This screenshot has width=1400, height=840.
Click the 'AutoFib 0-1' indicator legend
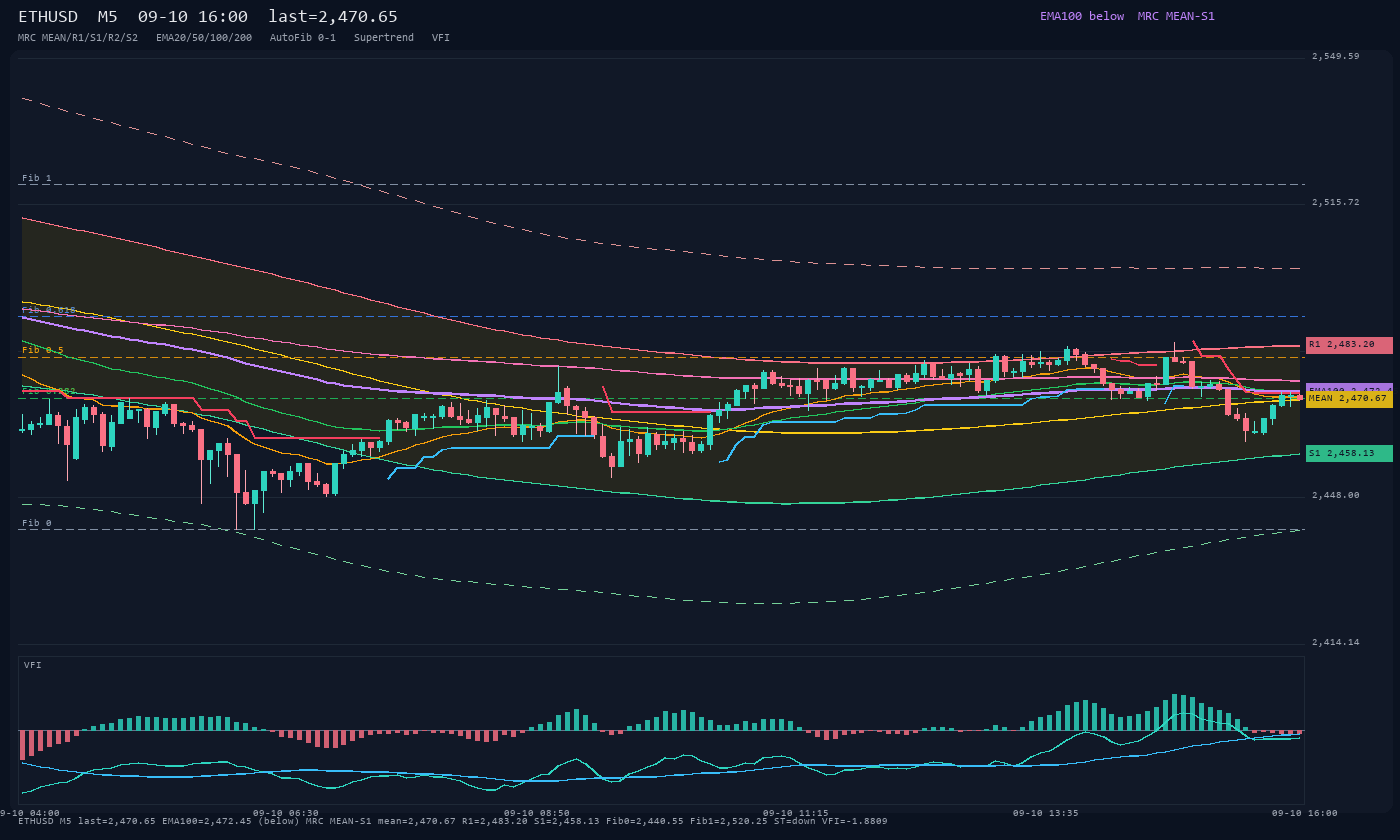[303, 38]
